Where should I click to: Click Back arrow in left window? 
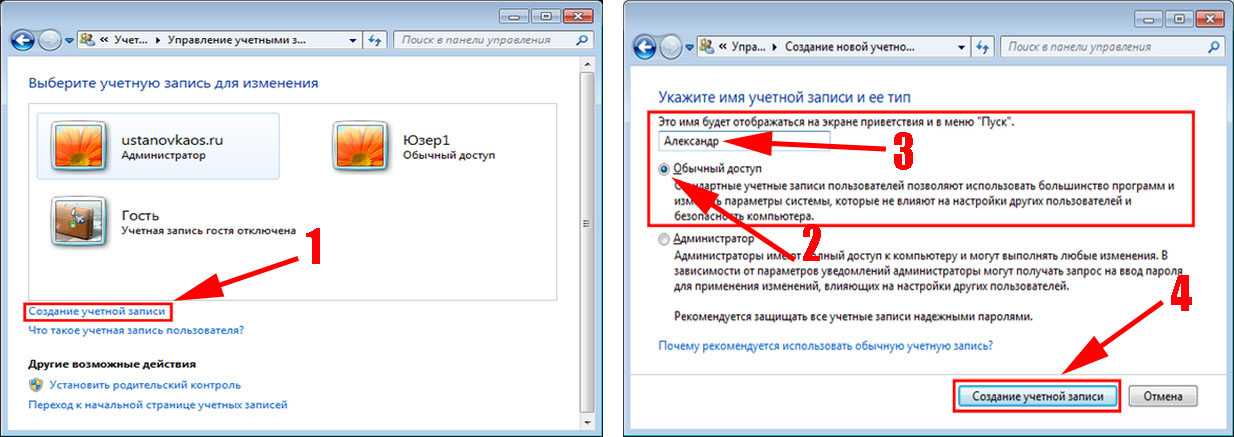pyautogui.click(x=22, y=40)
